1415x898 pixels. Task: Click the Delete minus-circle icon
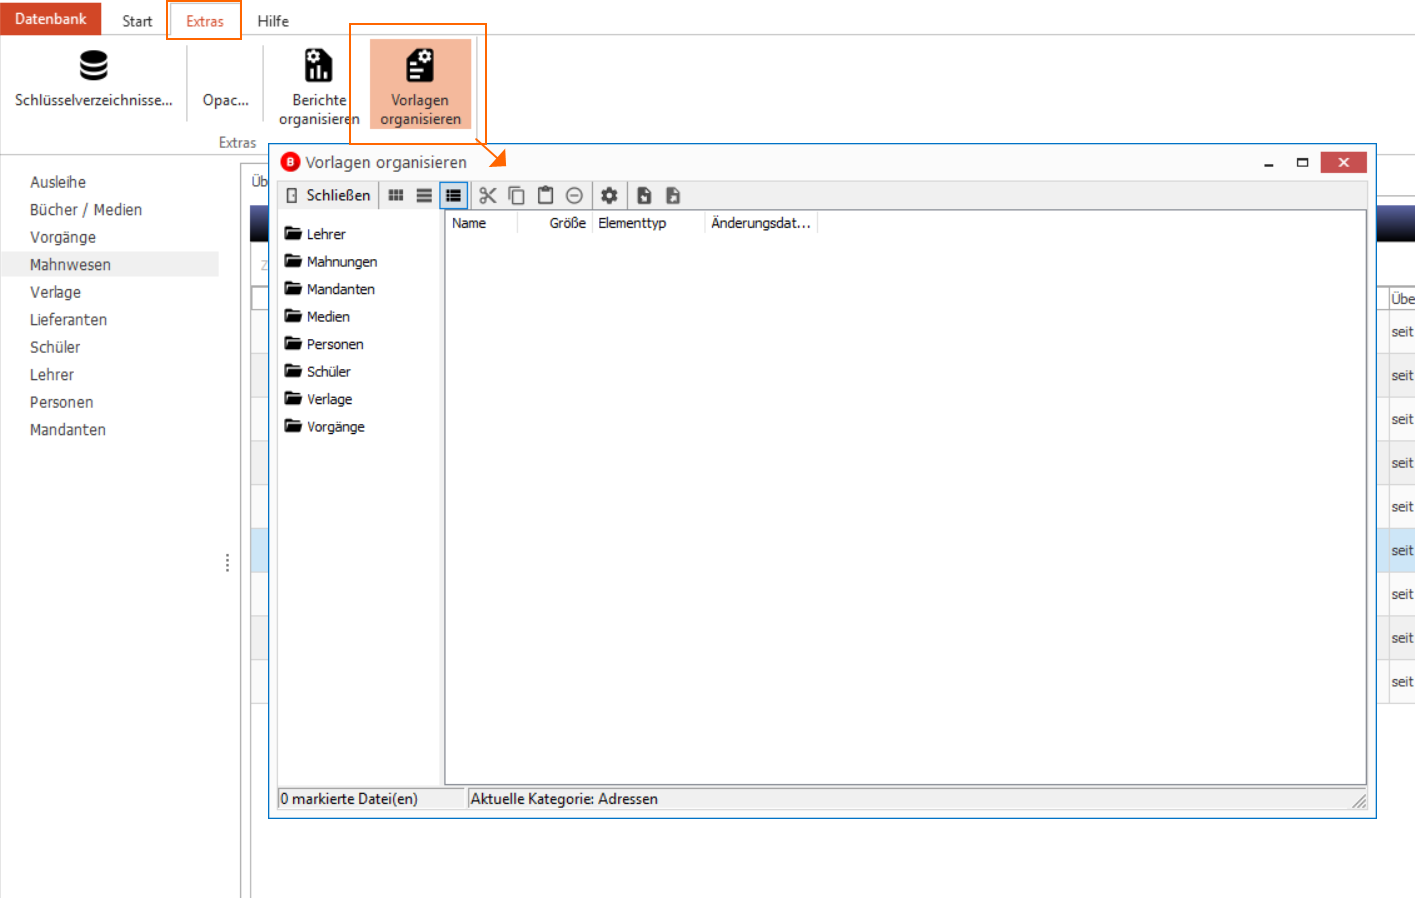(574, 195)
